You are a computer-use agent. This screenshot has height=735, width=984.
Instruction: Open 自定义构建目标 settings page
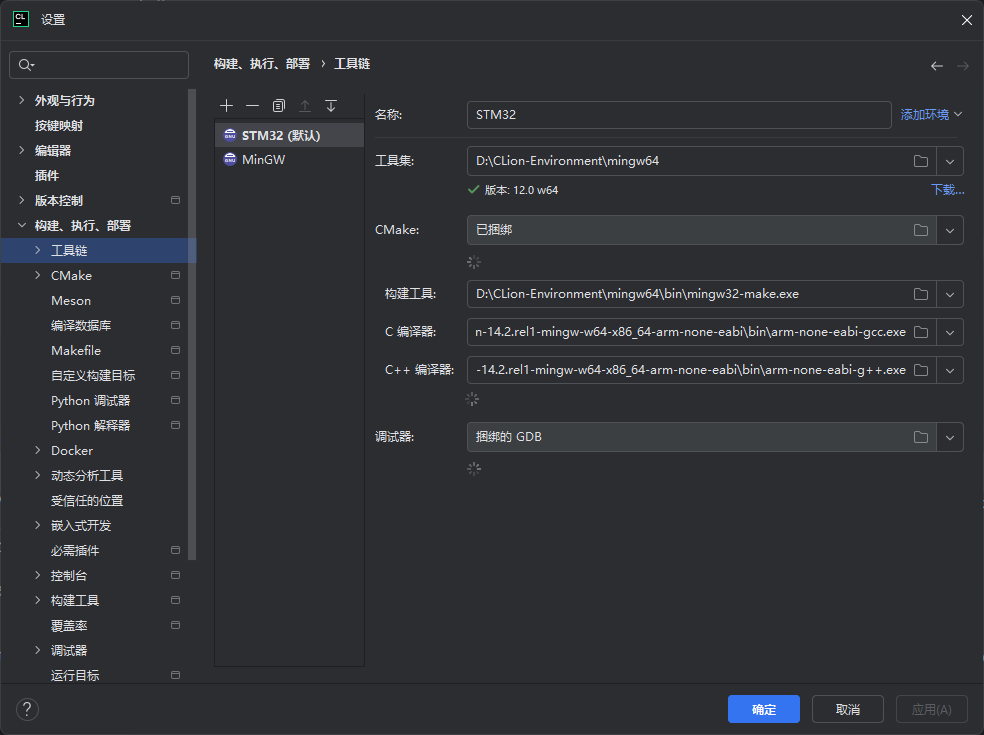point(93,375)
